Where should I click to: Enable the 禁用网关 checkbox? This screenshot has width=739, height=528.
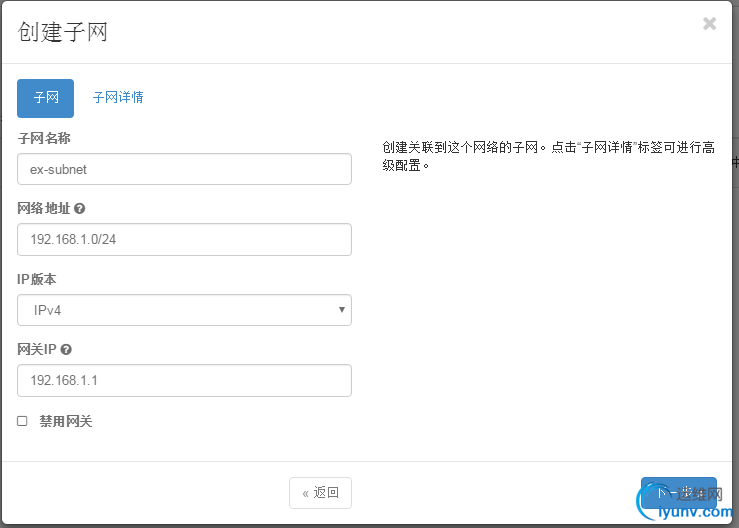click(x=22, y=422)
